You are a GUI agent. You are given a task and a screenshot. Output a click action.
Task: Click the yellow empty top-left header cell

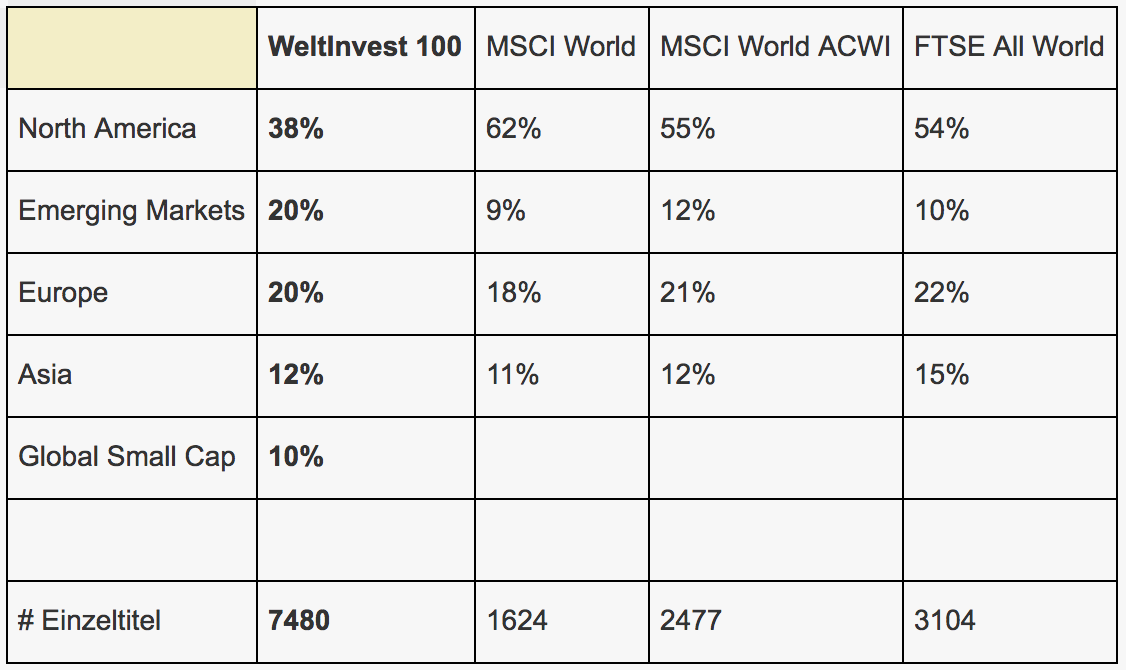(132, 47)
